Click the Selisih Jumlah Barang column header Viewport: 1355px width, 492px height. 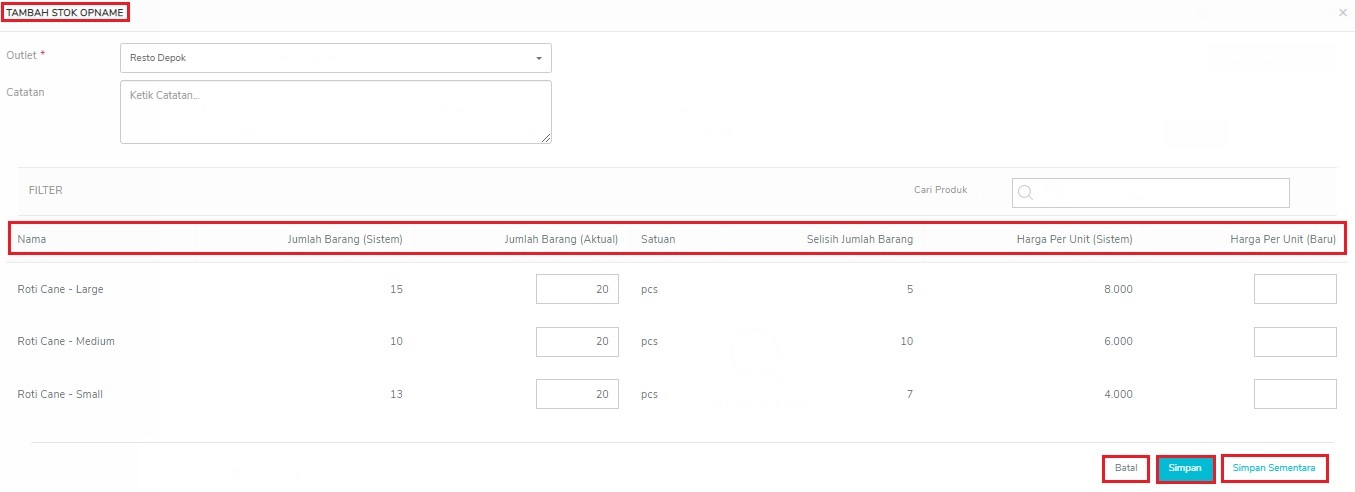(859, 239)
